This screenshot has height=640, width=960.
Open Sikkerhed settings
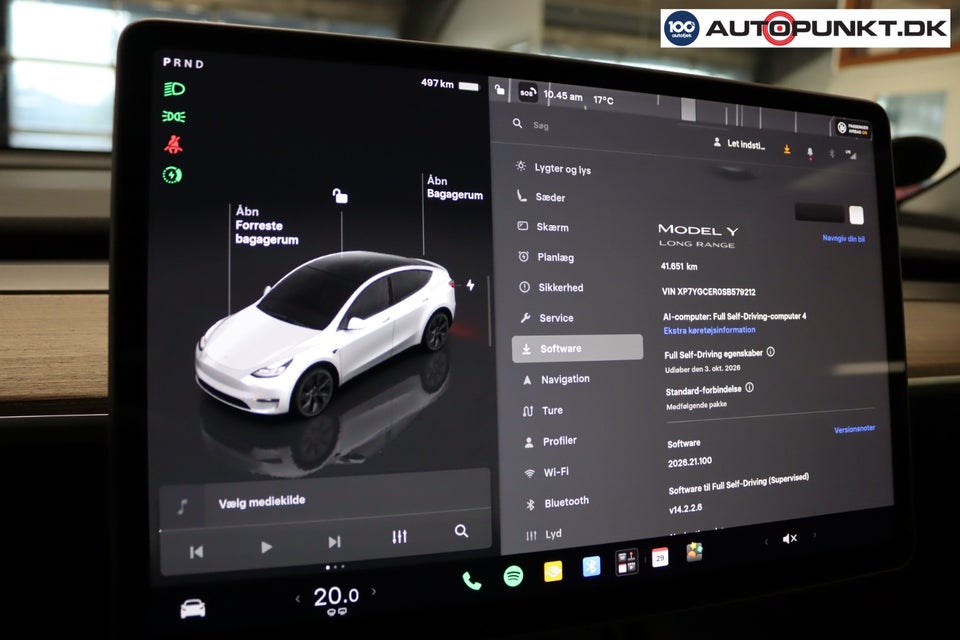[551, 287]
